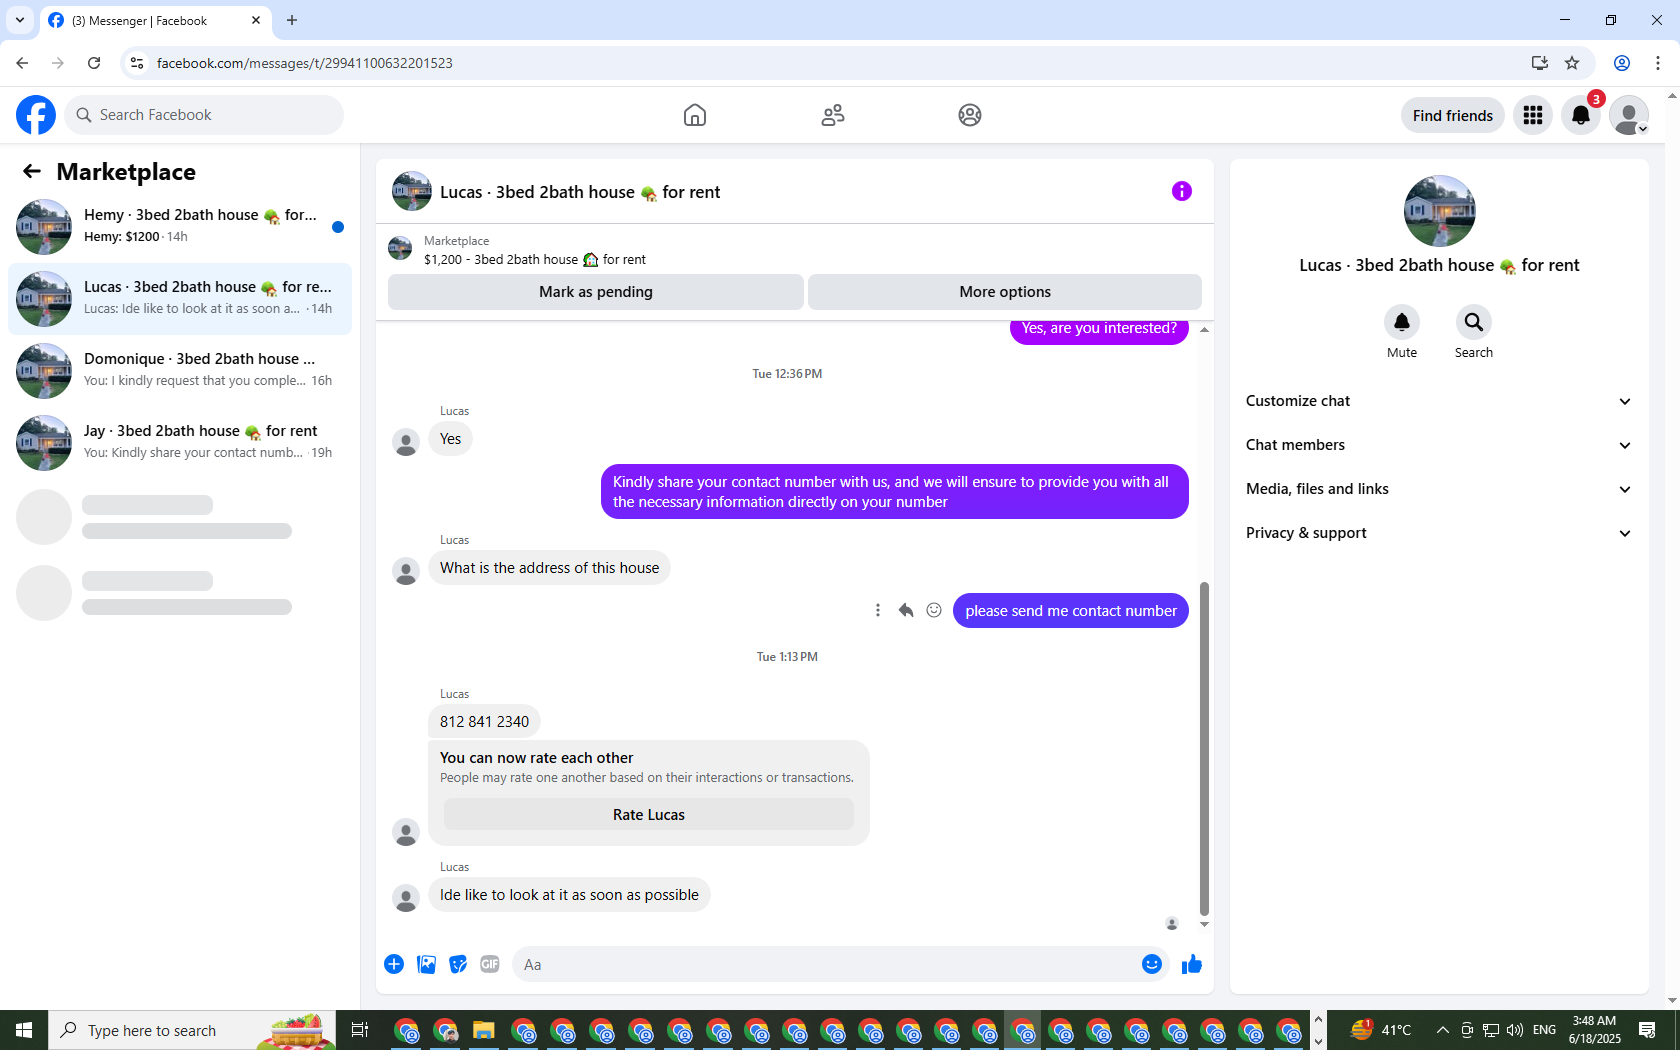Open the Chrome profile icon

pos(1622,63)
